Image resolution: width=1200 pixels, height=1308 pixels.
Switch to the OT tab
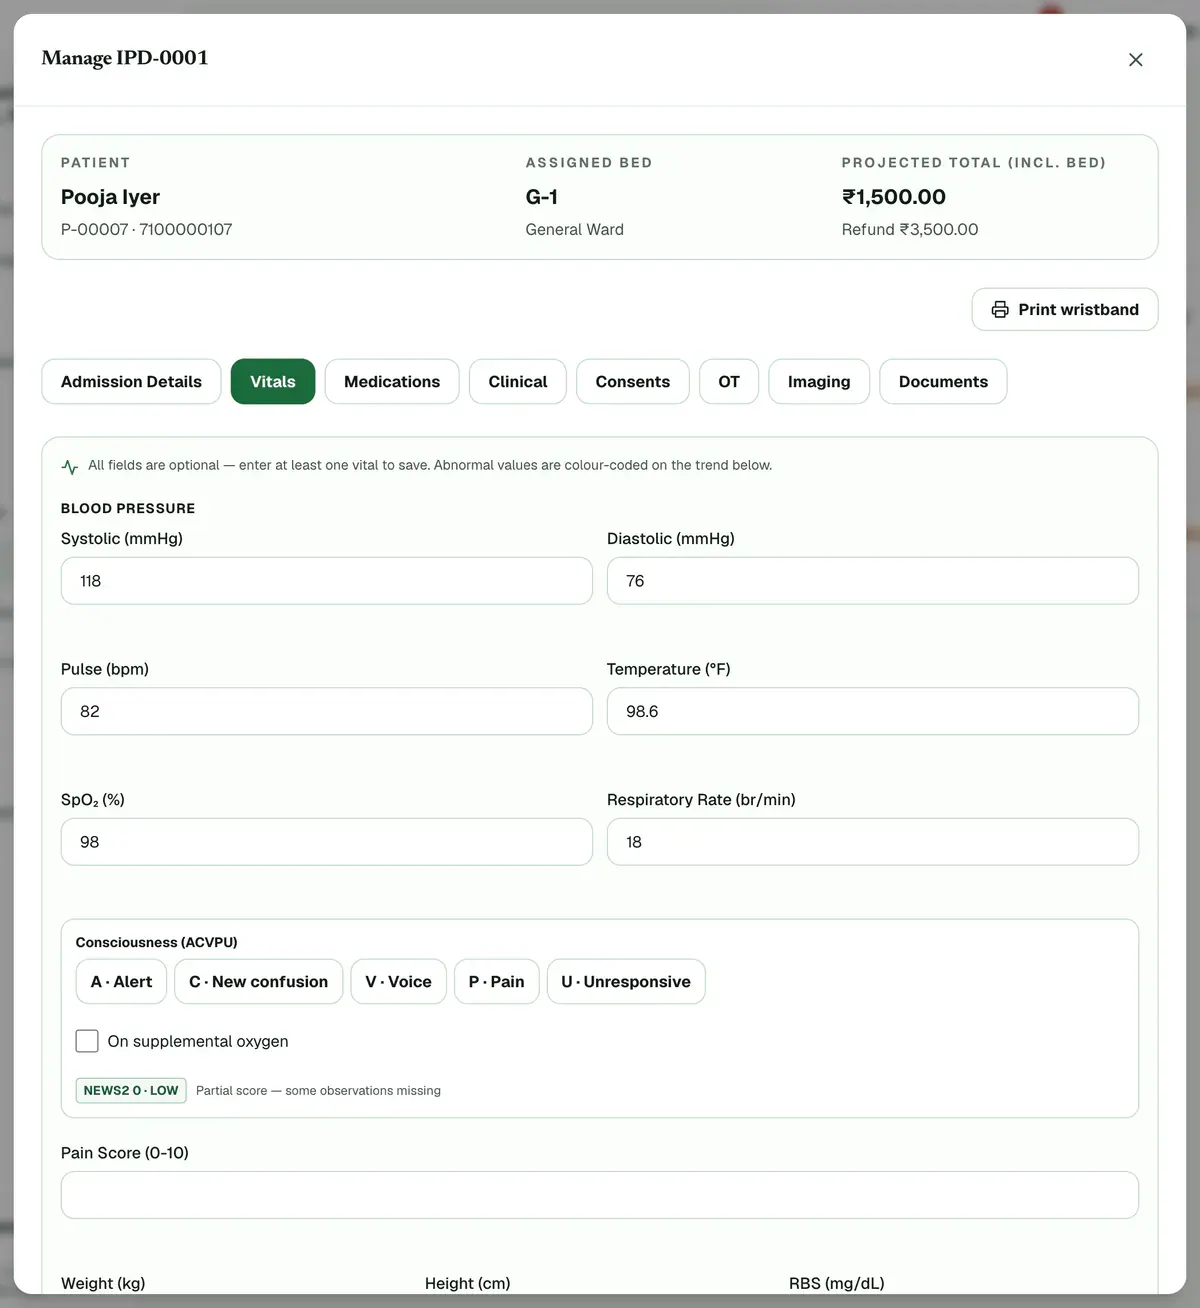[729, 382]
